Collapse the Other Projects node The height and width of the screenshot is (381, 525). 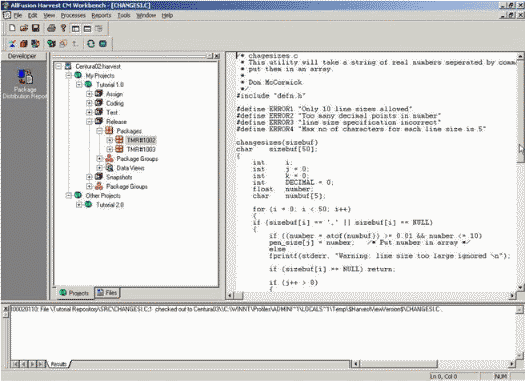[69, 196]
